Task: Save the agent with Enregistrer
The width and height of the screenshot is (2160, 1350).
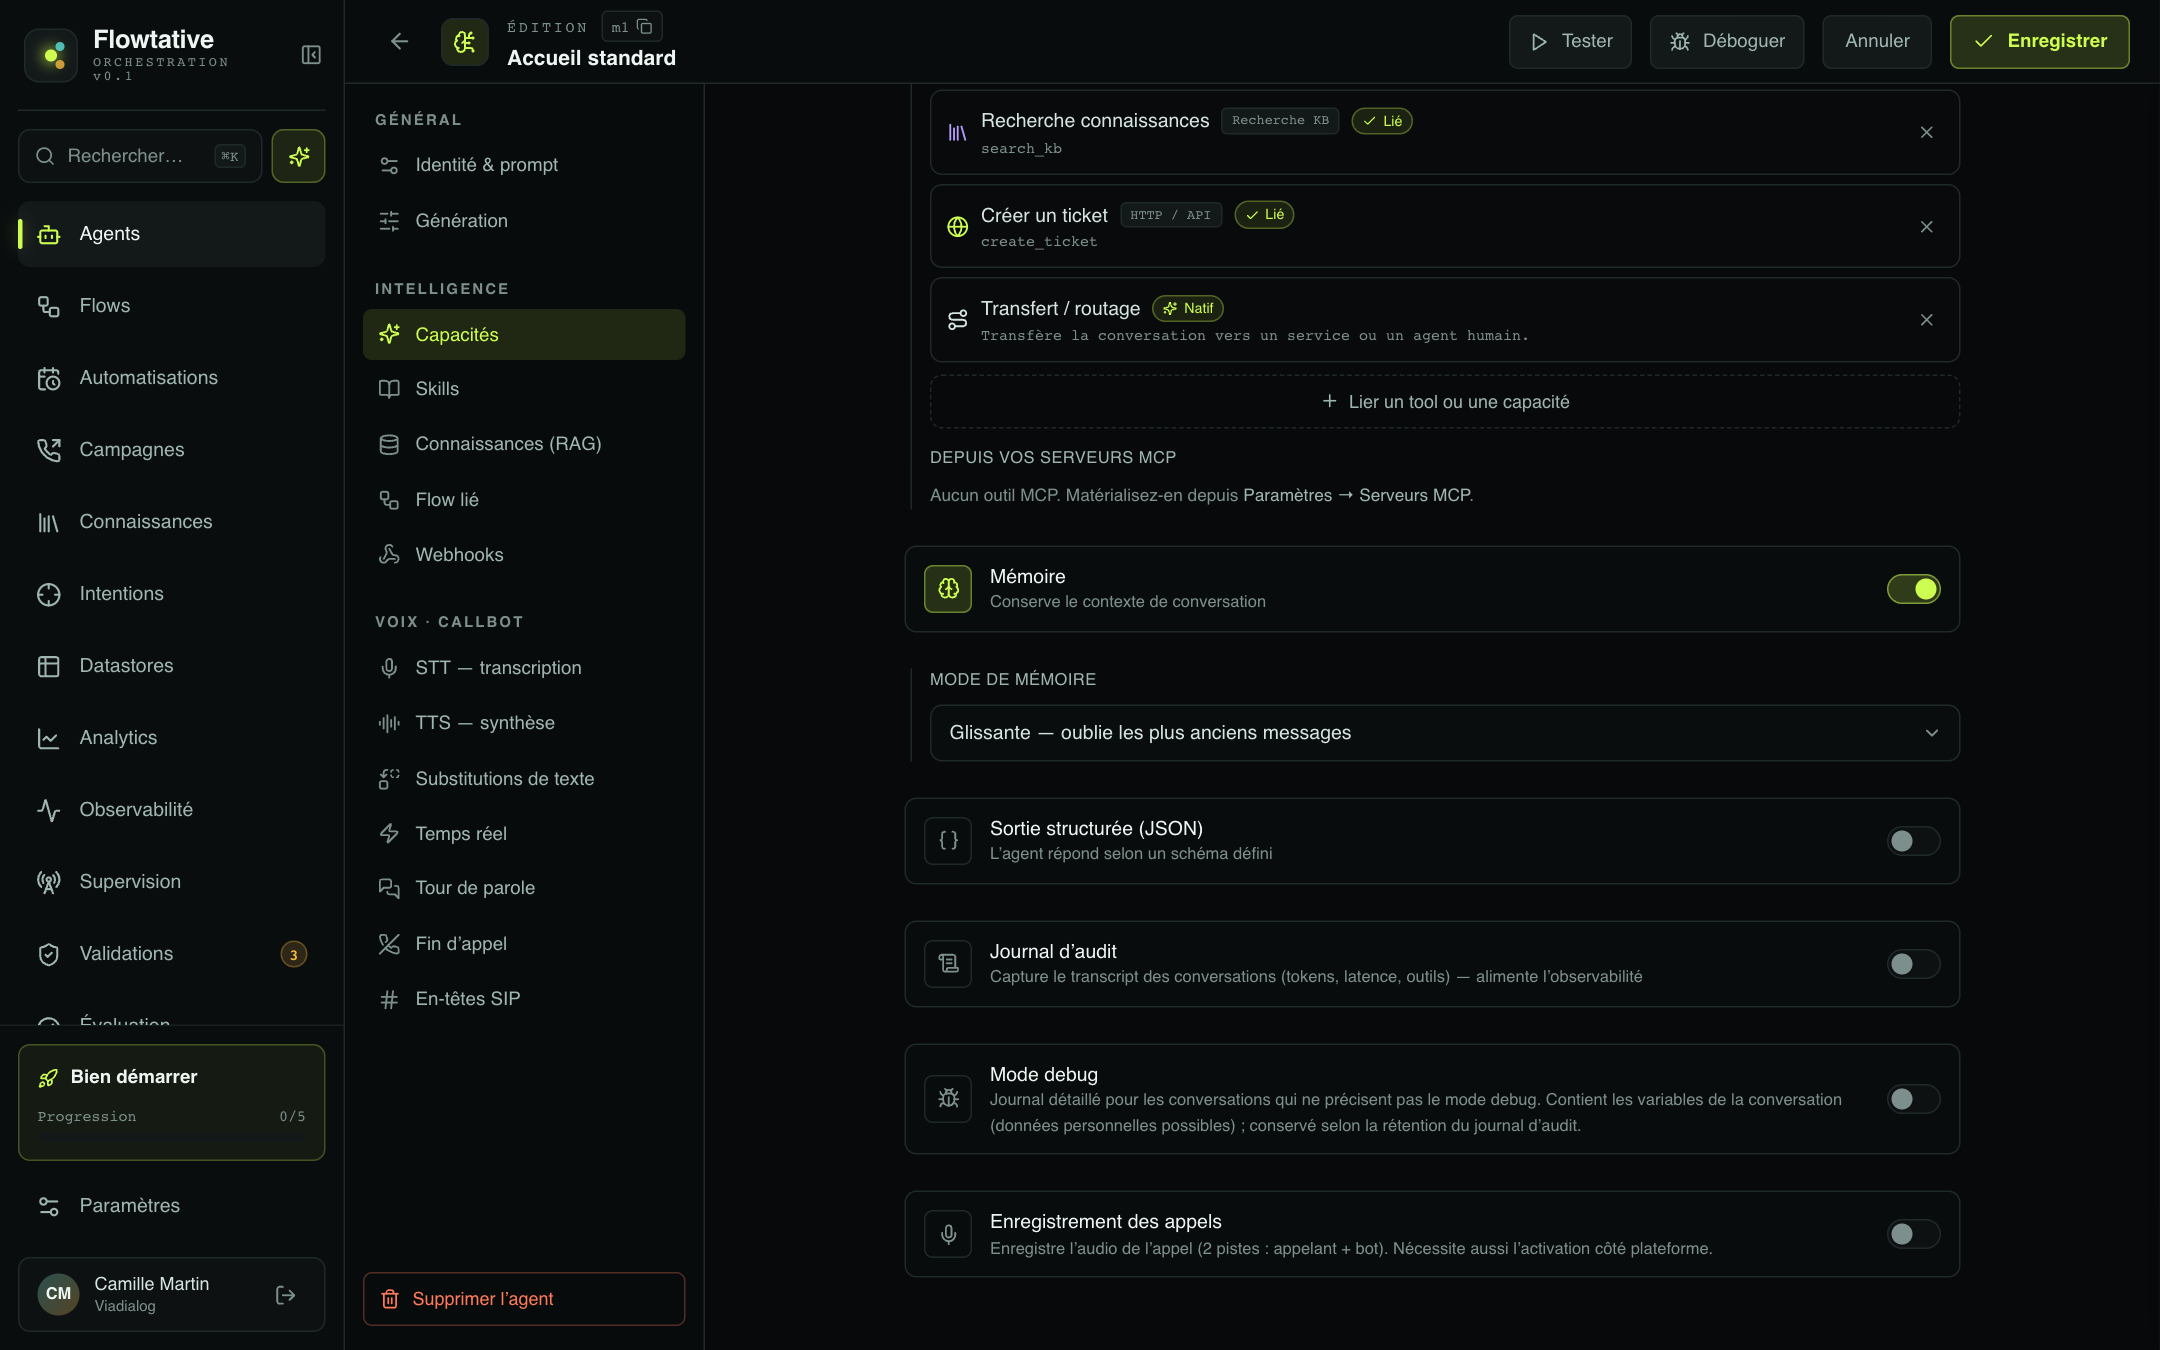Action: coord(2039,42)
